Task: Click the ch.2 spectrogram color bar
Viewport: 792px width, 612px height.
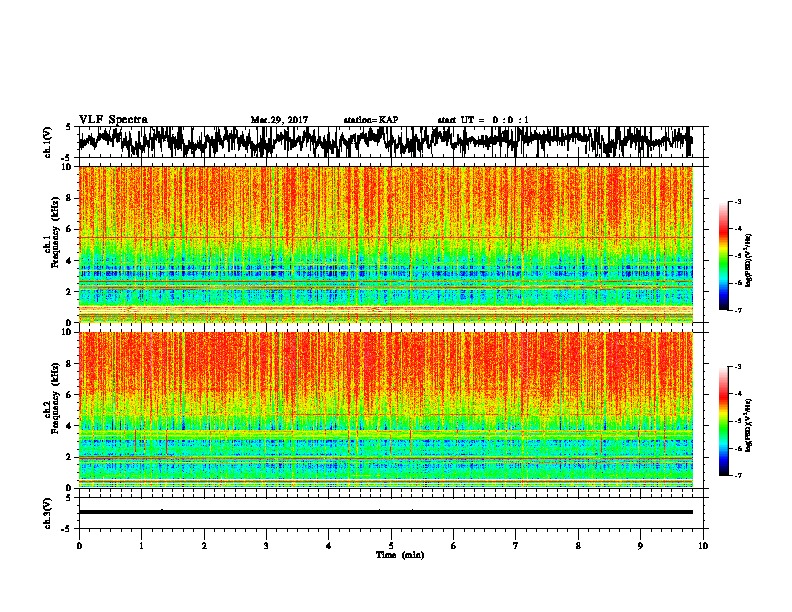Action: pos(724,421)
